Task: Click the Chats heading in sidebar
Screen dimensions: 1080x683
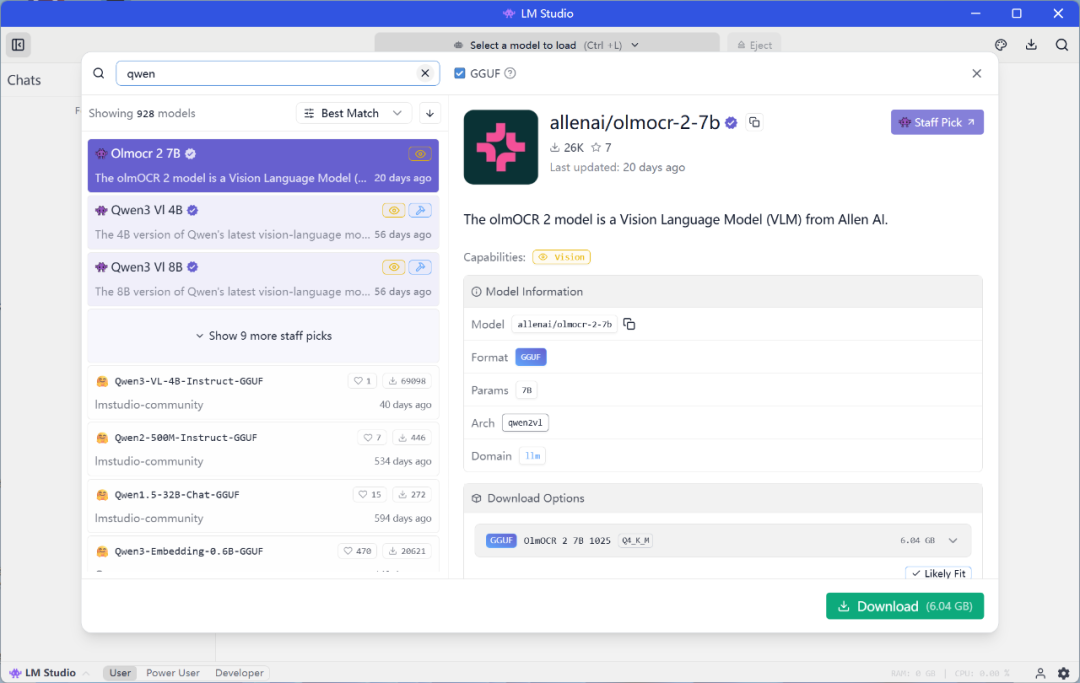Action: click(24, 80)
